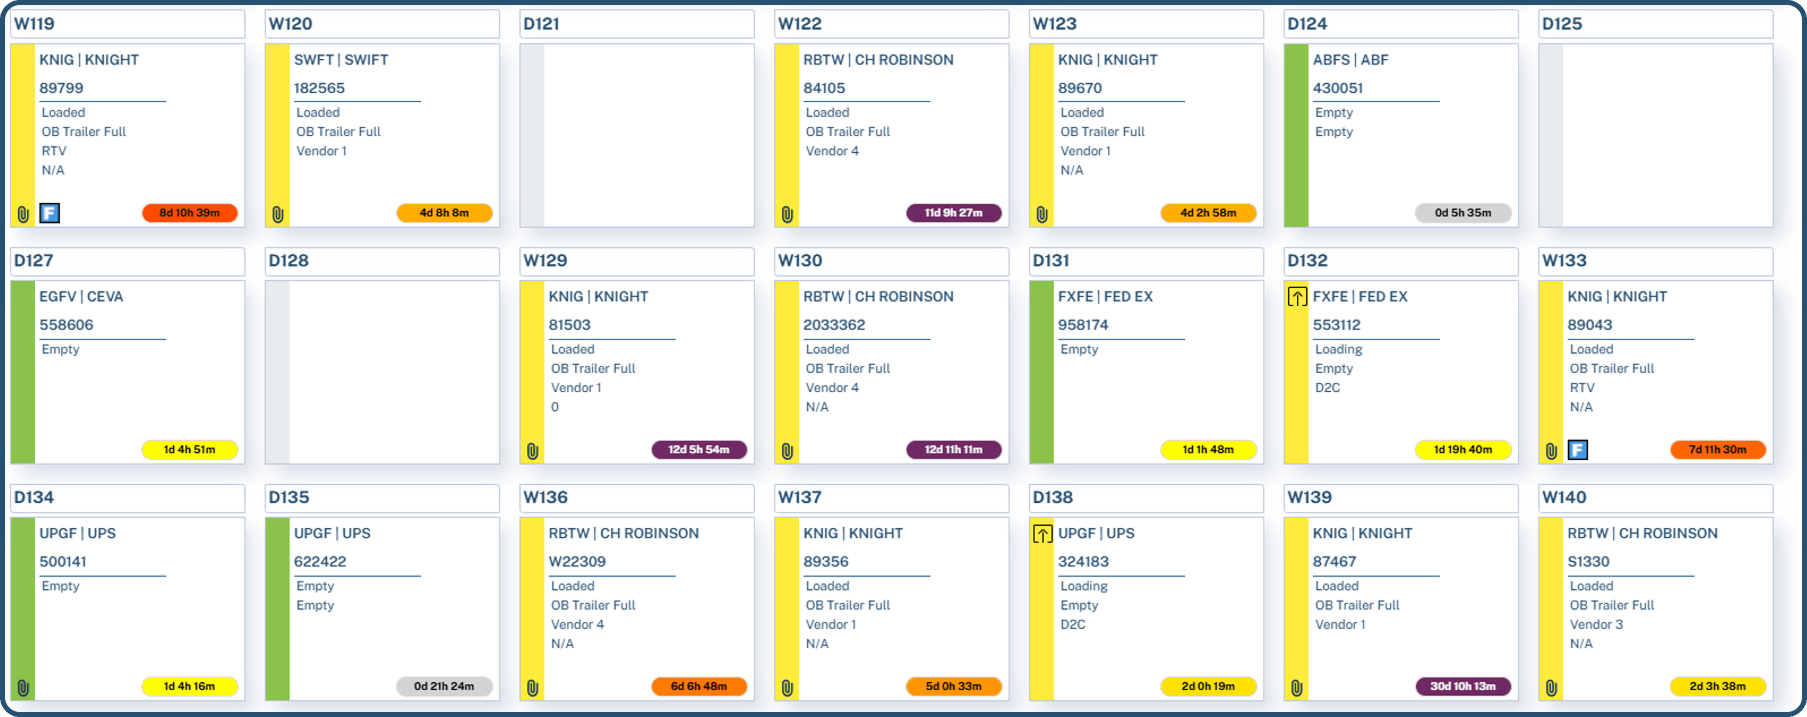Select the empty D121 dock slot
This screenshot has width=1807, height=717.
(637, 135)
